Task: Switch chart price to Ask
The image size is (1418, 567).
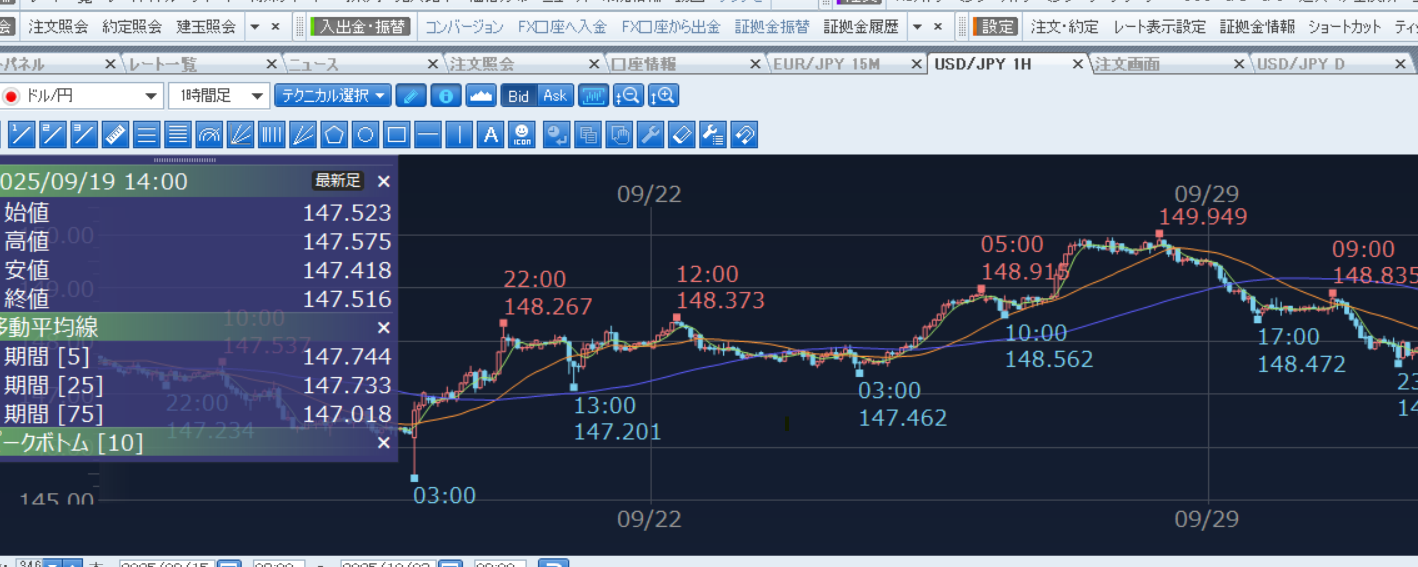Action: click(x=554, y=96)
